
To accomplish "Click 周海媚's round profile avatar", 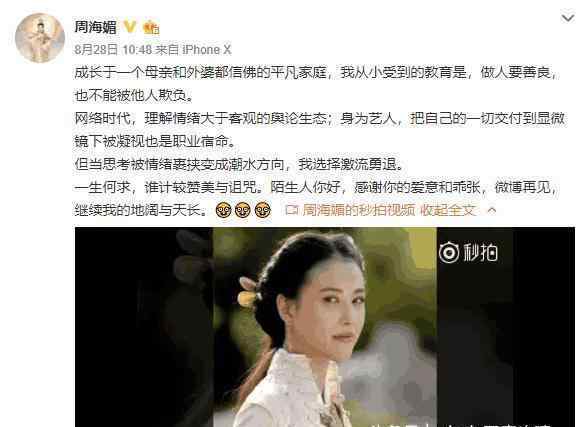I will click(x=40, y=38).
